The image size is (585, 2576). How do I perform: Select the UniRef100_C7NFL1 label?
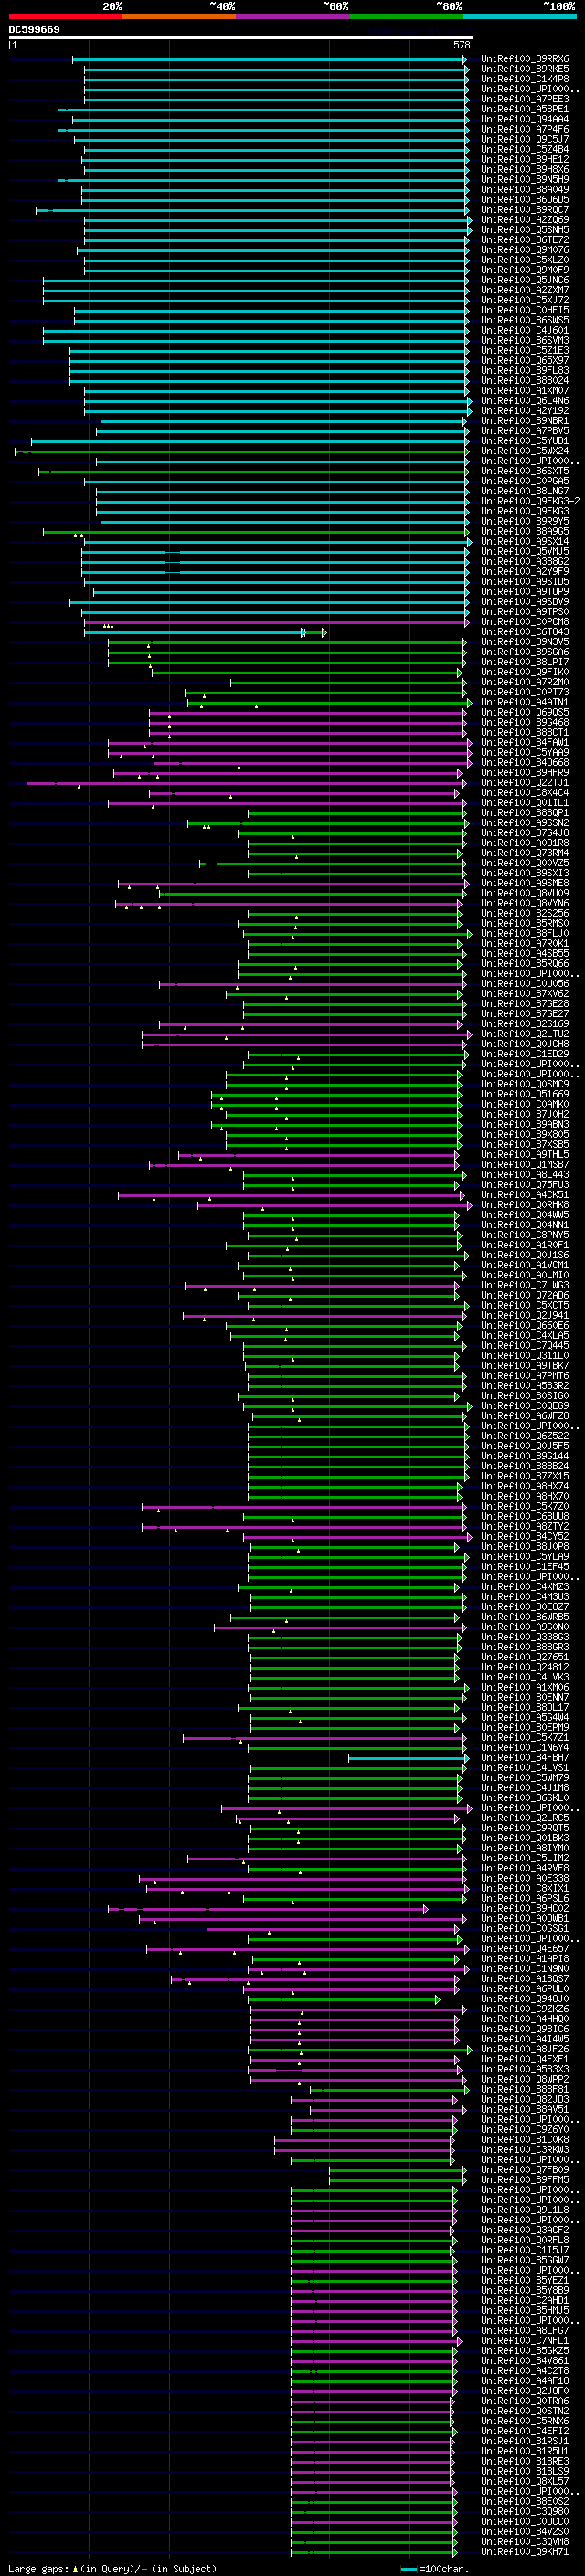[524, 2341]
